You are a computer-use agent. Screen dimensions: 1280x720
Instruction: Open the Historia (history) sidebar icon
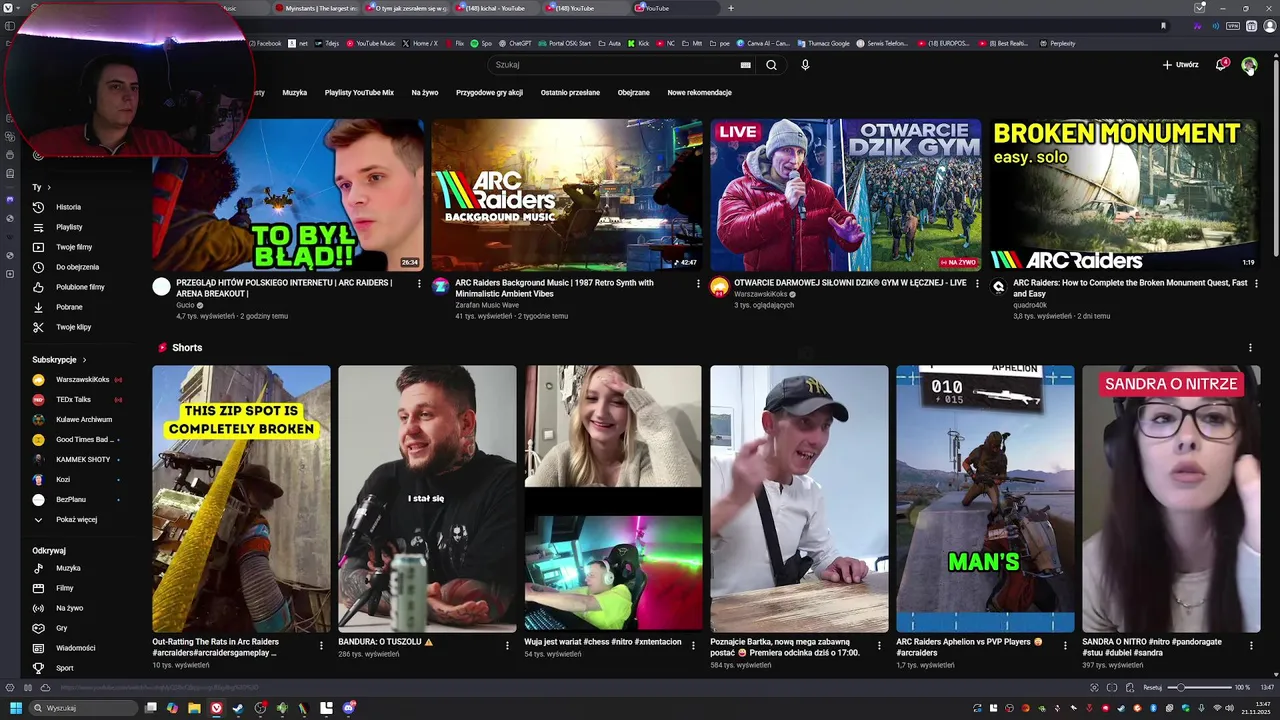click(x=38, y=207)
